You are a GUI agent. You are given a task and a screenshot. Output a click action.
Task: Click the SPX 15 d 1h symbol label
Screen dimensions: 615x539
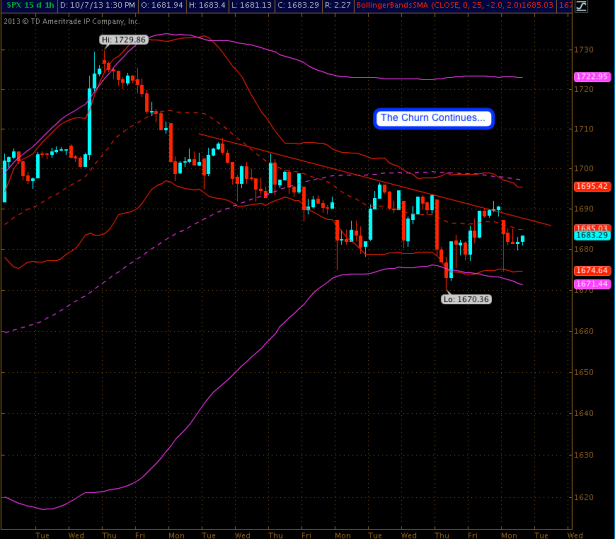[x=21, y=6]
